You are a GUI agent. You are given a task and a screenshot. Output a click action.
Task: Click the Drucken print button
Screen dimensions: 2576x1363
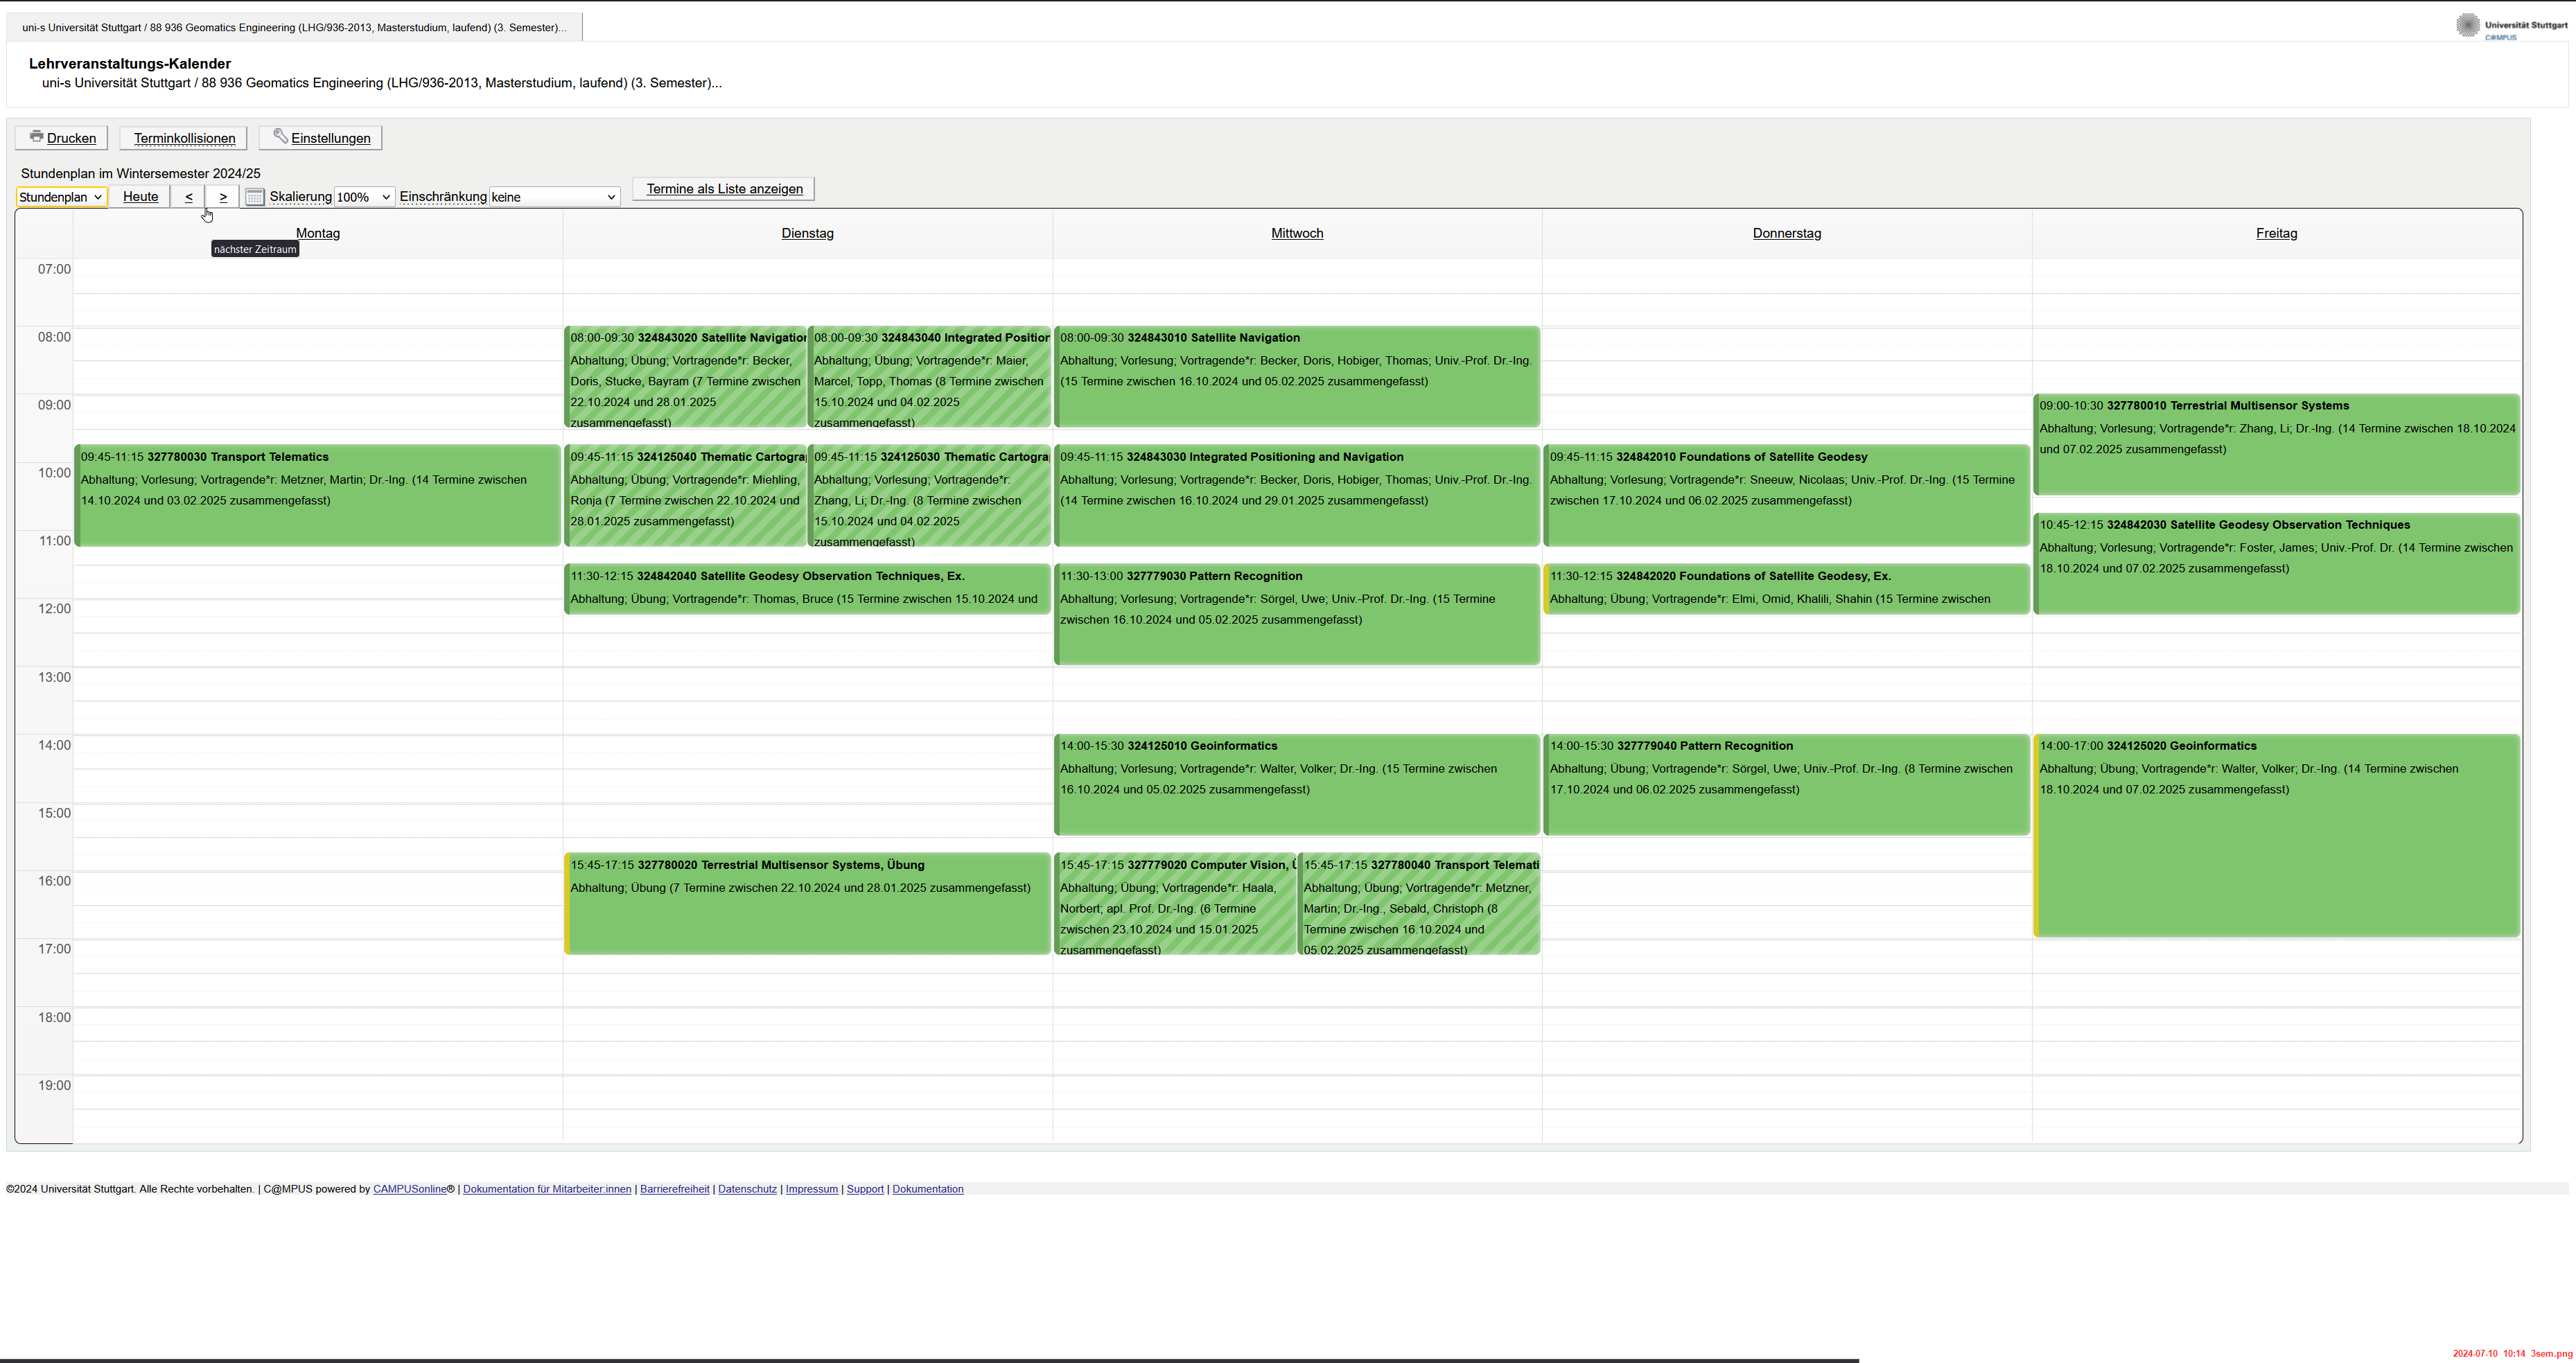[62, 138]
